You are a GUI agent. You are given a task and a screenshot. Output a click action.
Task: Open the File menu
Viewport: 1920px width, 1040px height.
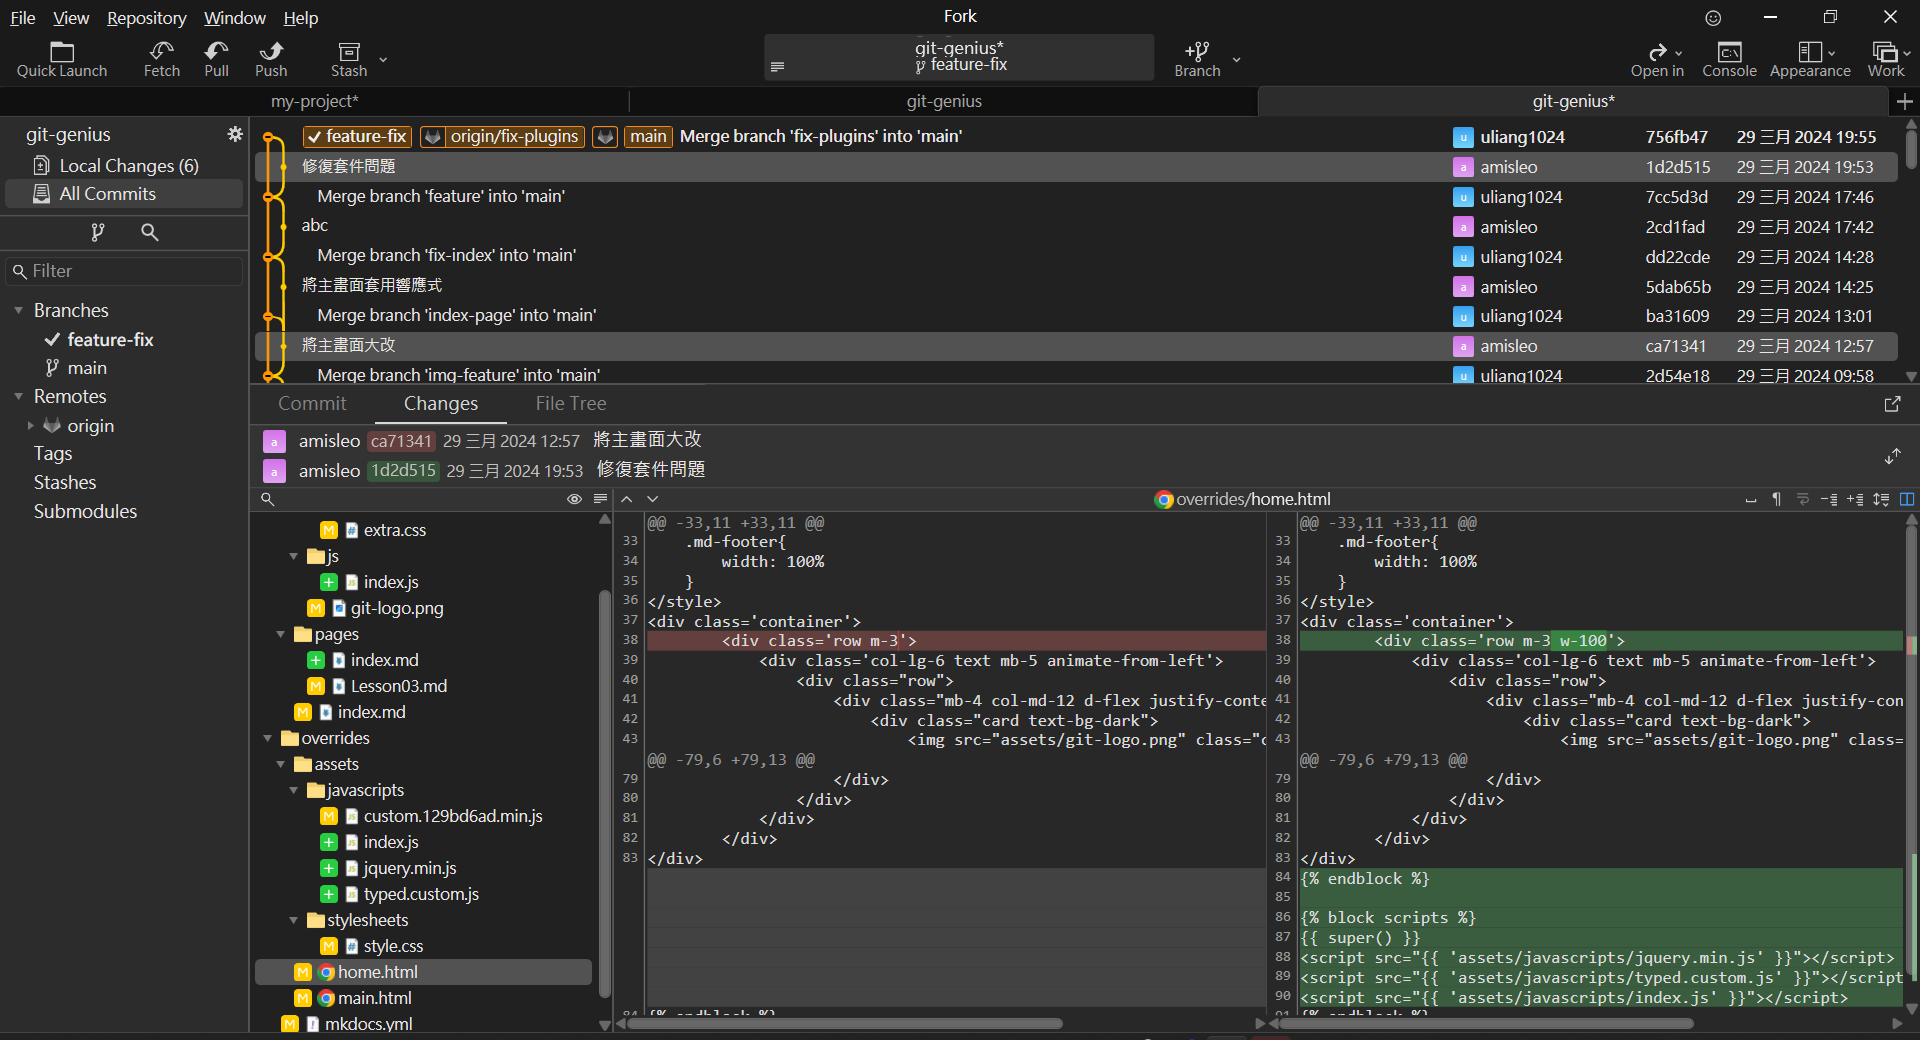coord(23,18)
